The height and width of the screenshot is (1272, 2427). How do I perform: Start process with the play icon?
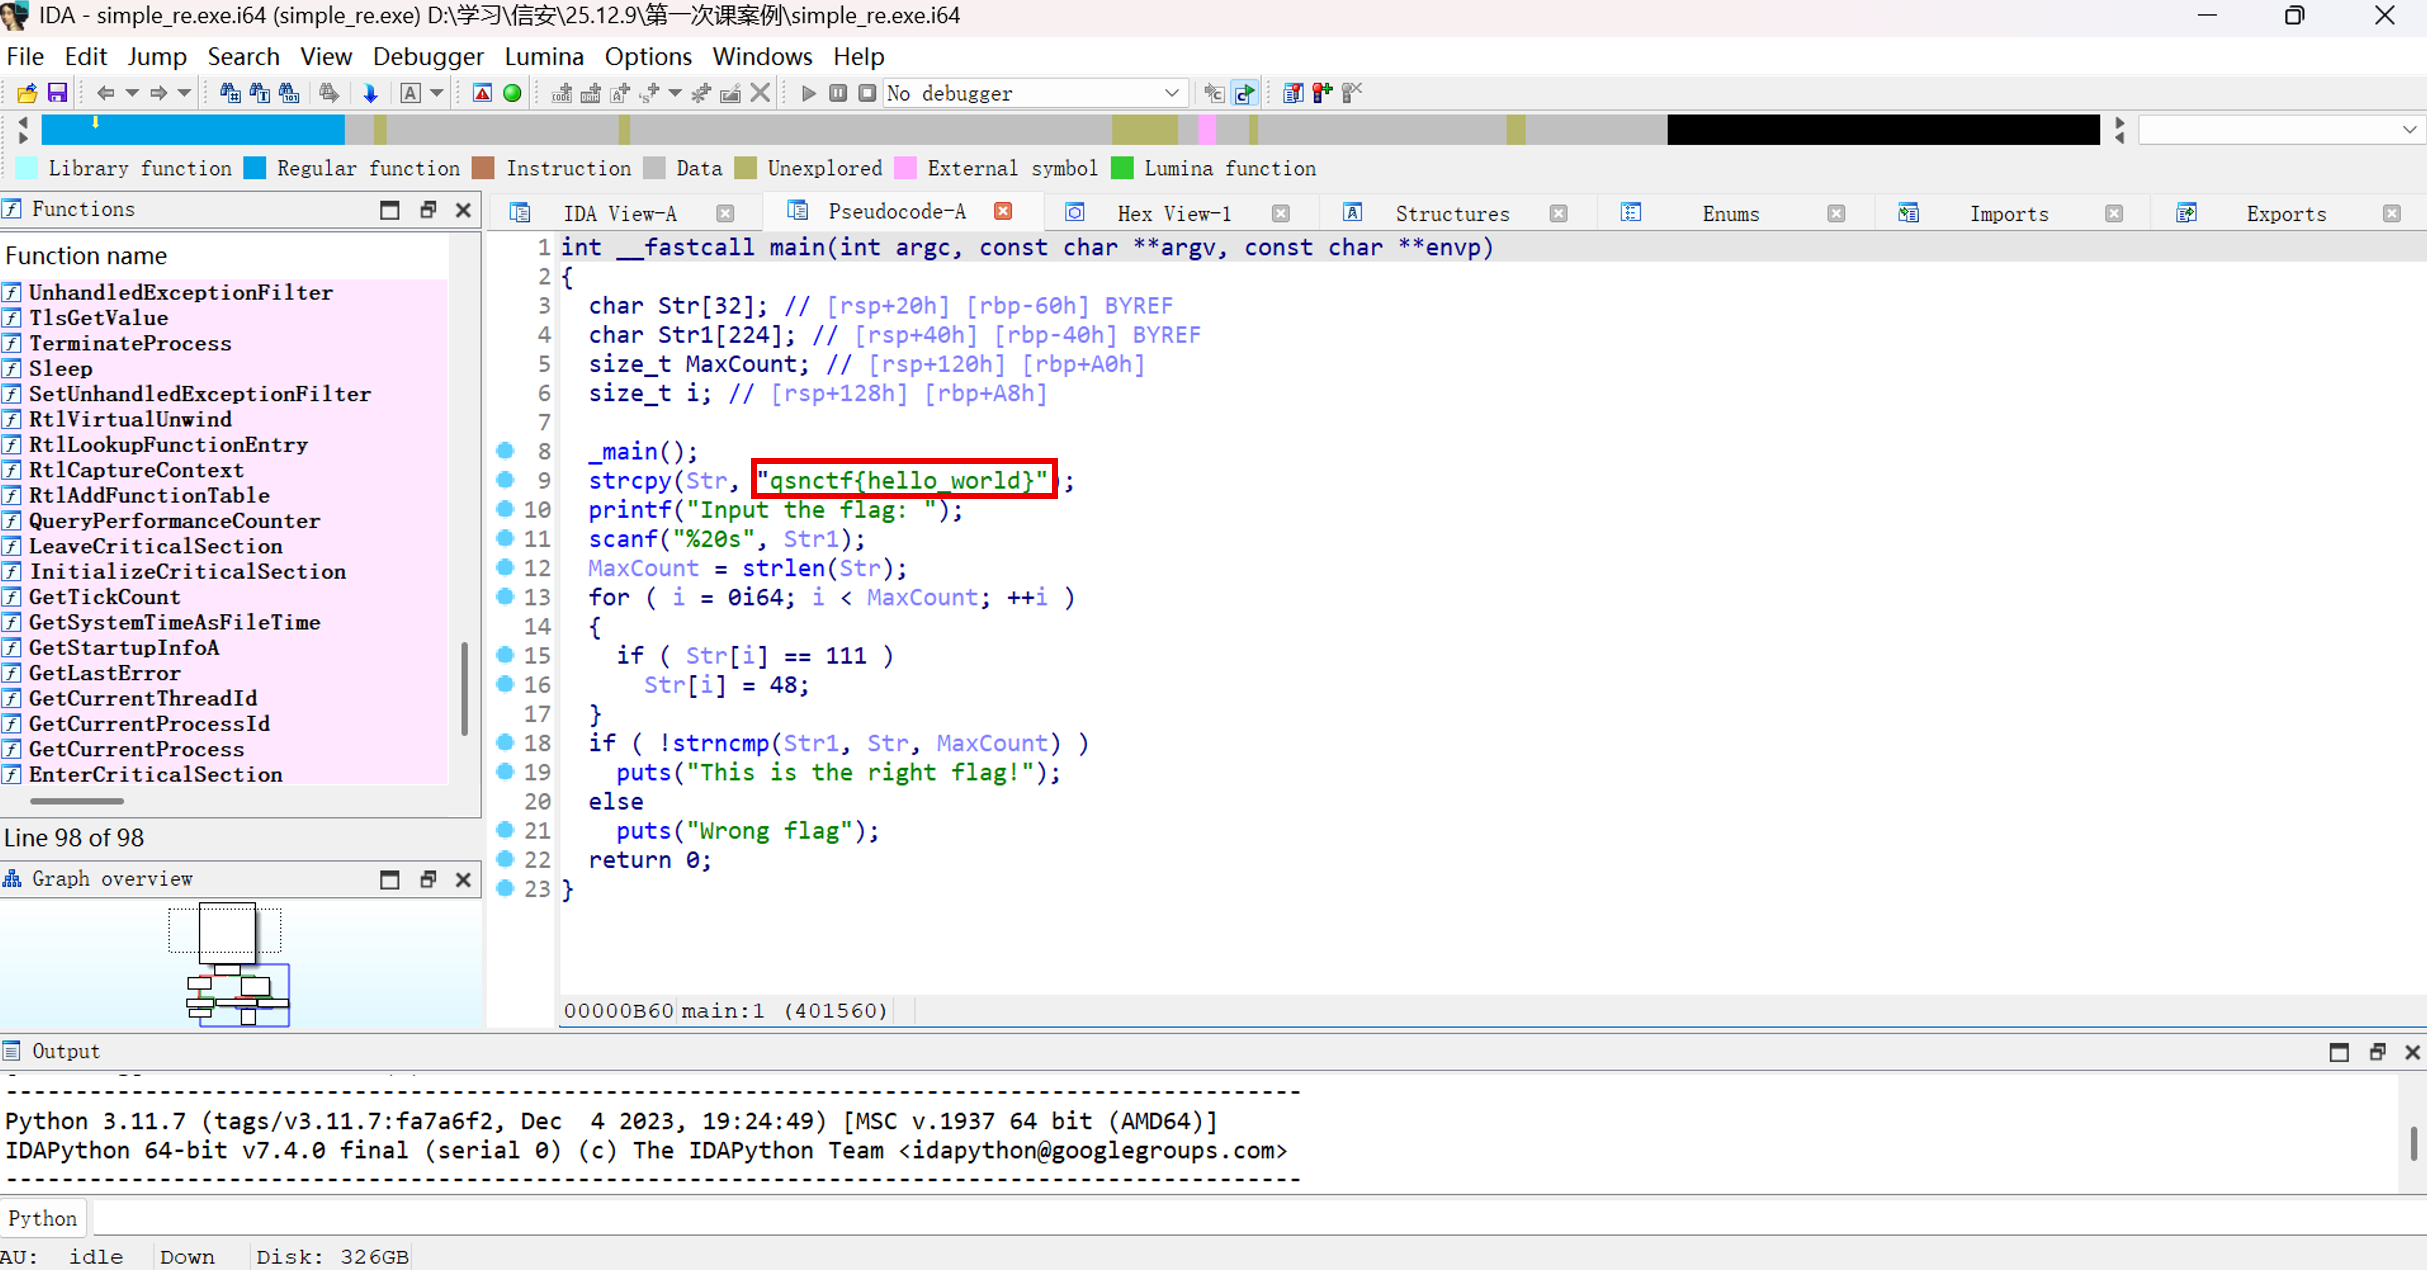click(x=809, y=93)
